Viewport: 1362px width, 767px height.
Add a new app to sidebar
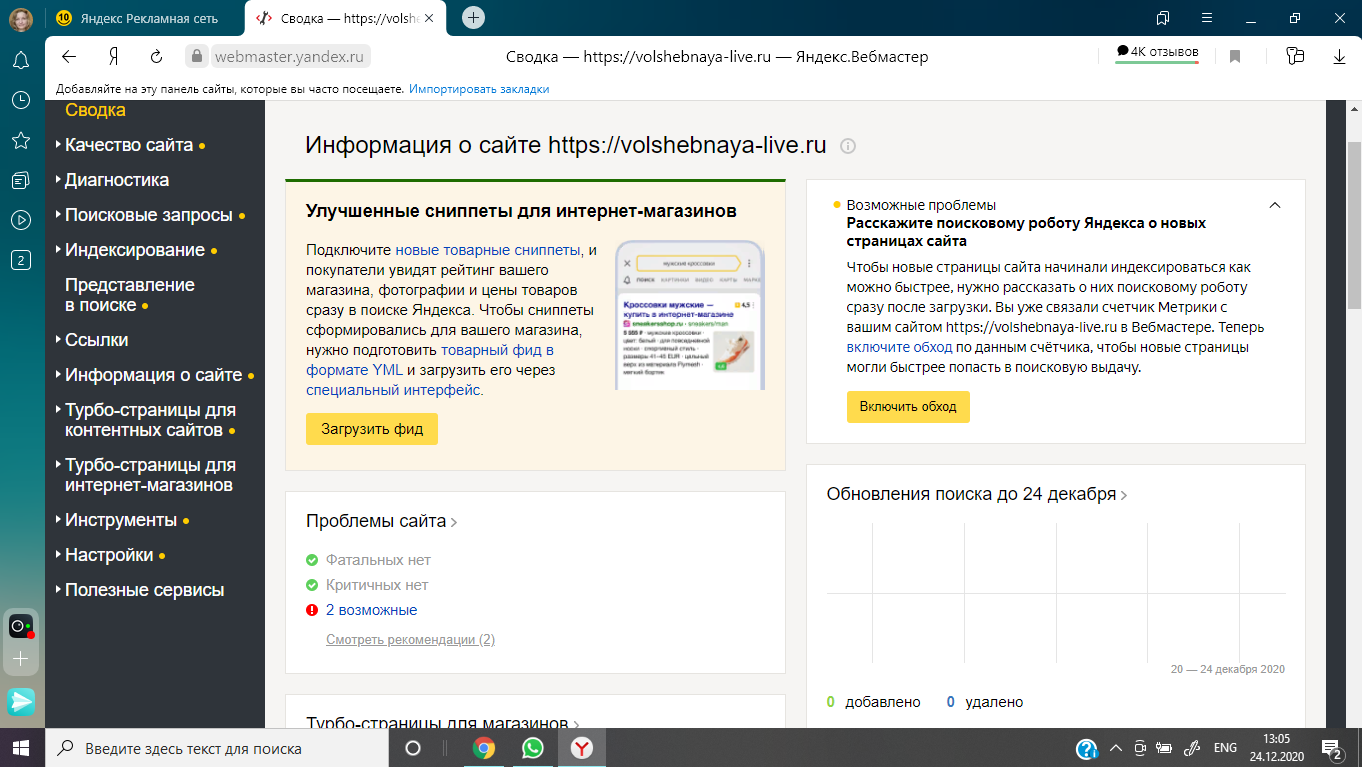(x=20, y=660)
